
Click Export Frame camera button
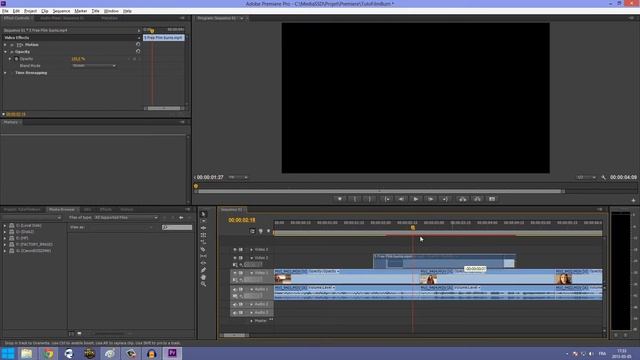[x=492, y=199]
